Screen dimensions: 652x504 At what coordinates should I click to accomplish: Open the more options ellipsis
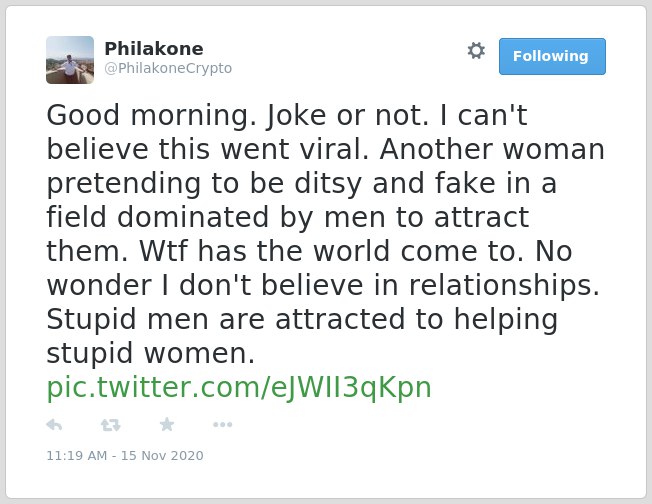[222, 425]
